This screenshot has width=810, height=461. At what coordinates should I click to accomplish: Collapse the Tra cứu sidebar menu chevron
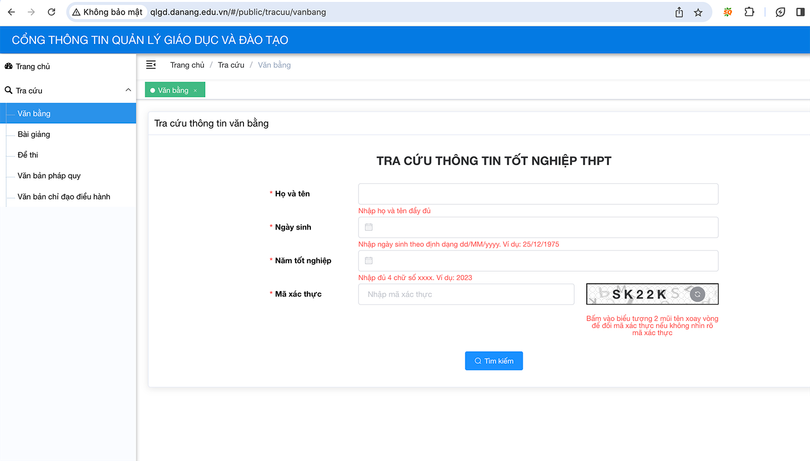(128, 90)
